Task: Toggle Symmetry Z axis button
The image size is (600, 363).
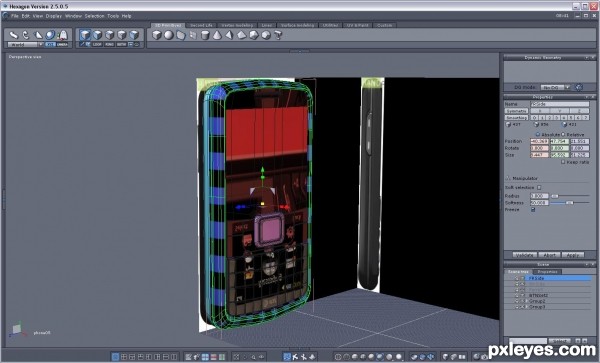Action: [x=579, y=111]
